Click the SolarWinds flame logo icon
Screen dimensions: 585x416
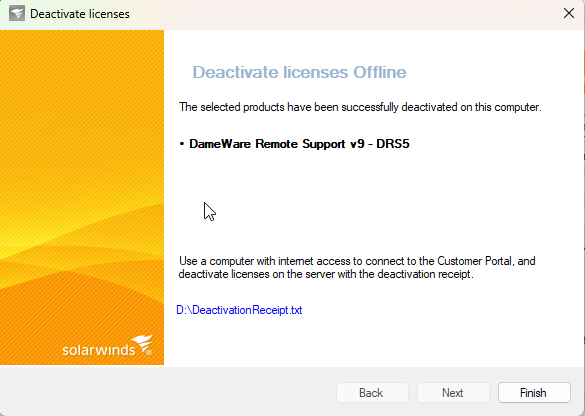142,344
